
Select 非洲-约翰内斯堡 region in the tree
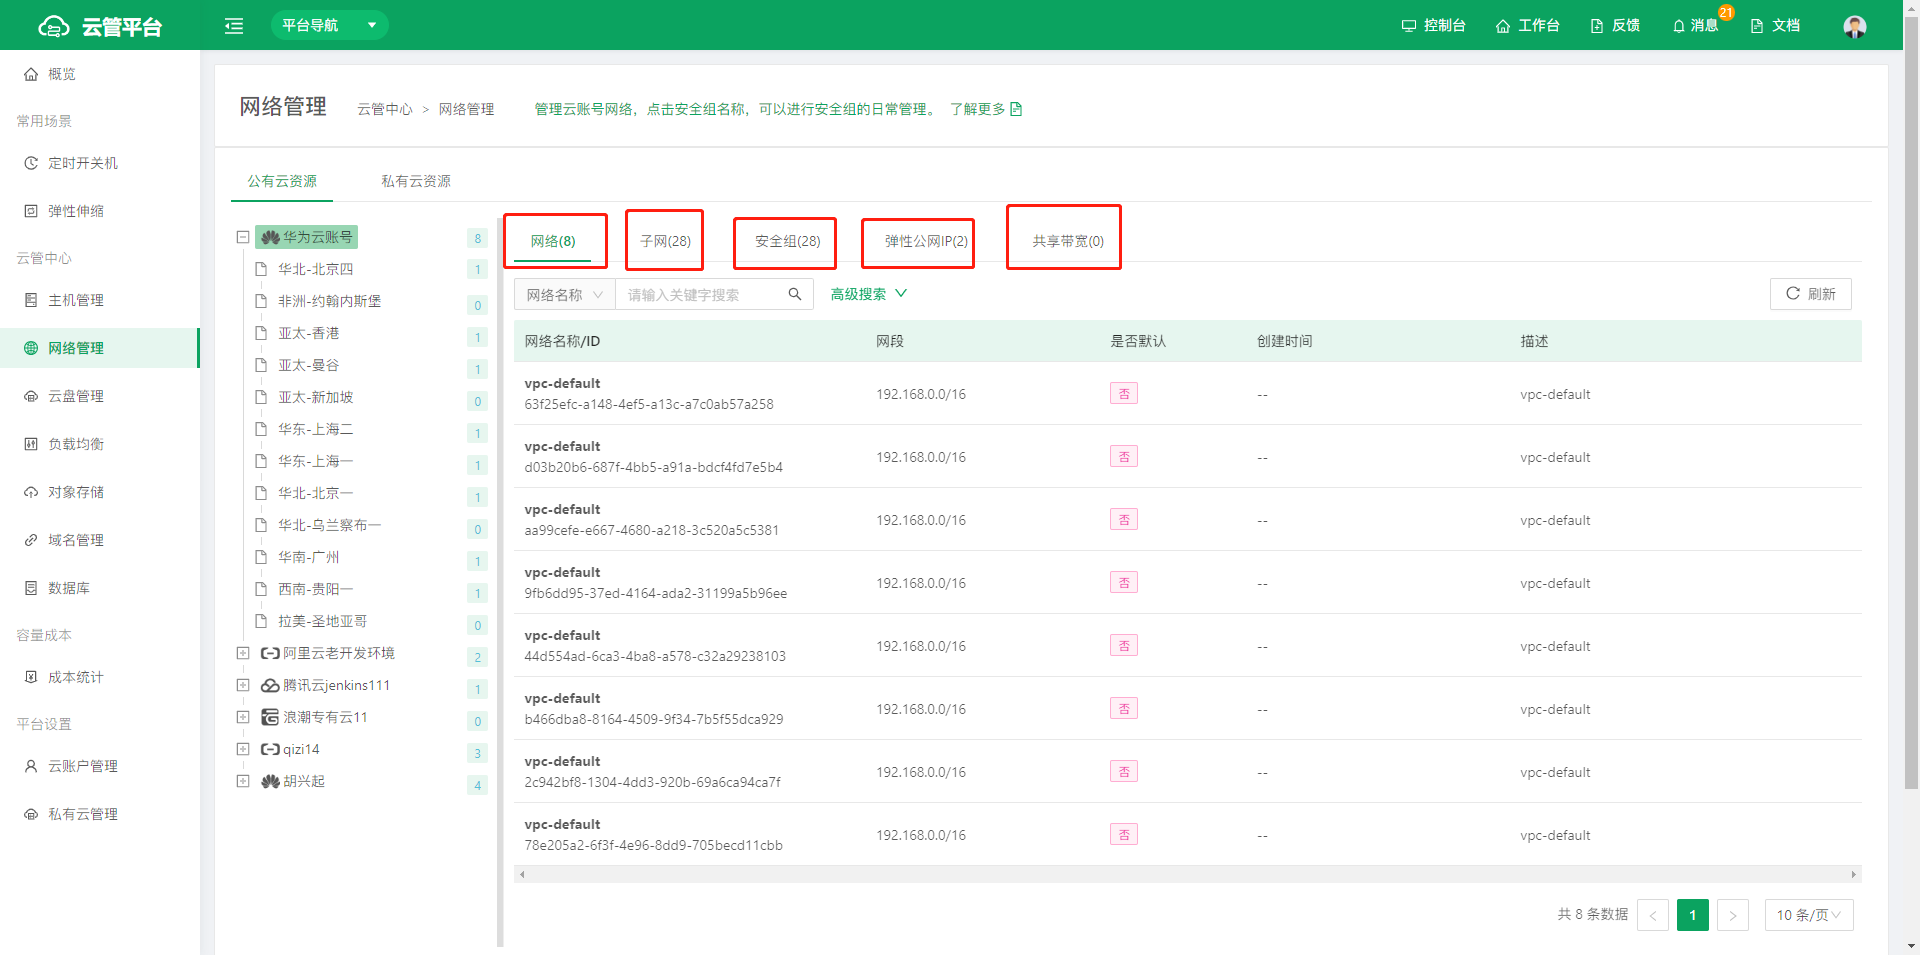(x=329, y=301)
